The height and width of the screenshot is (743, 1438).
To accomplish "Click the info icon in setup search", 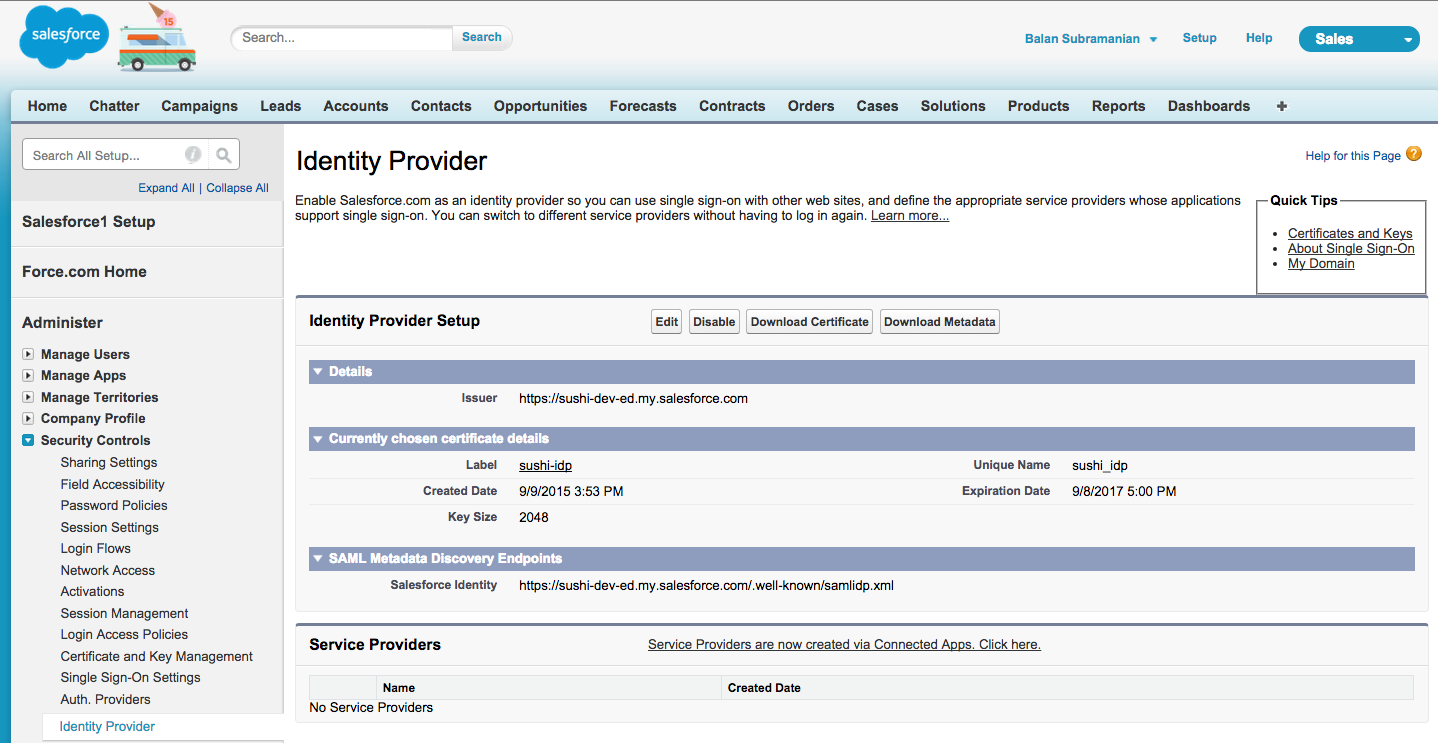I will (193, 155).
